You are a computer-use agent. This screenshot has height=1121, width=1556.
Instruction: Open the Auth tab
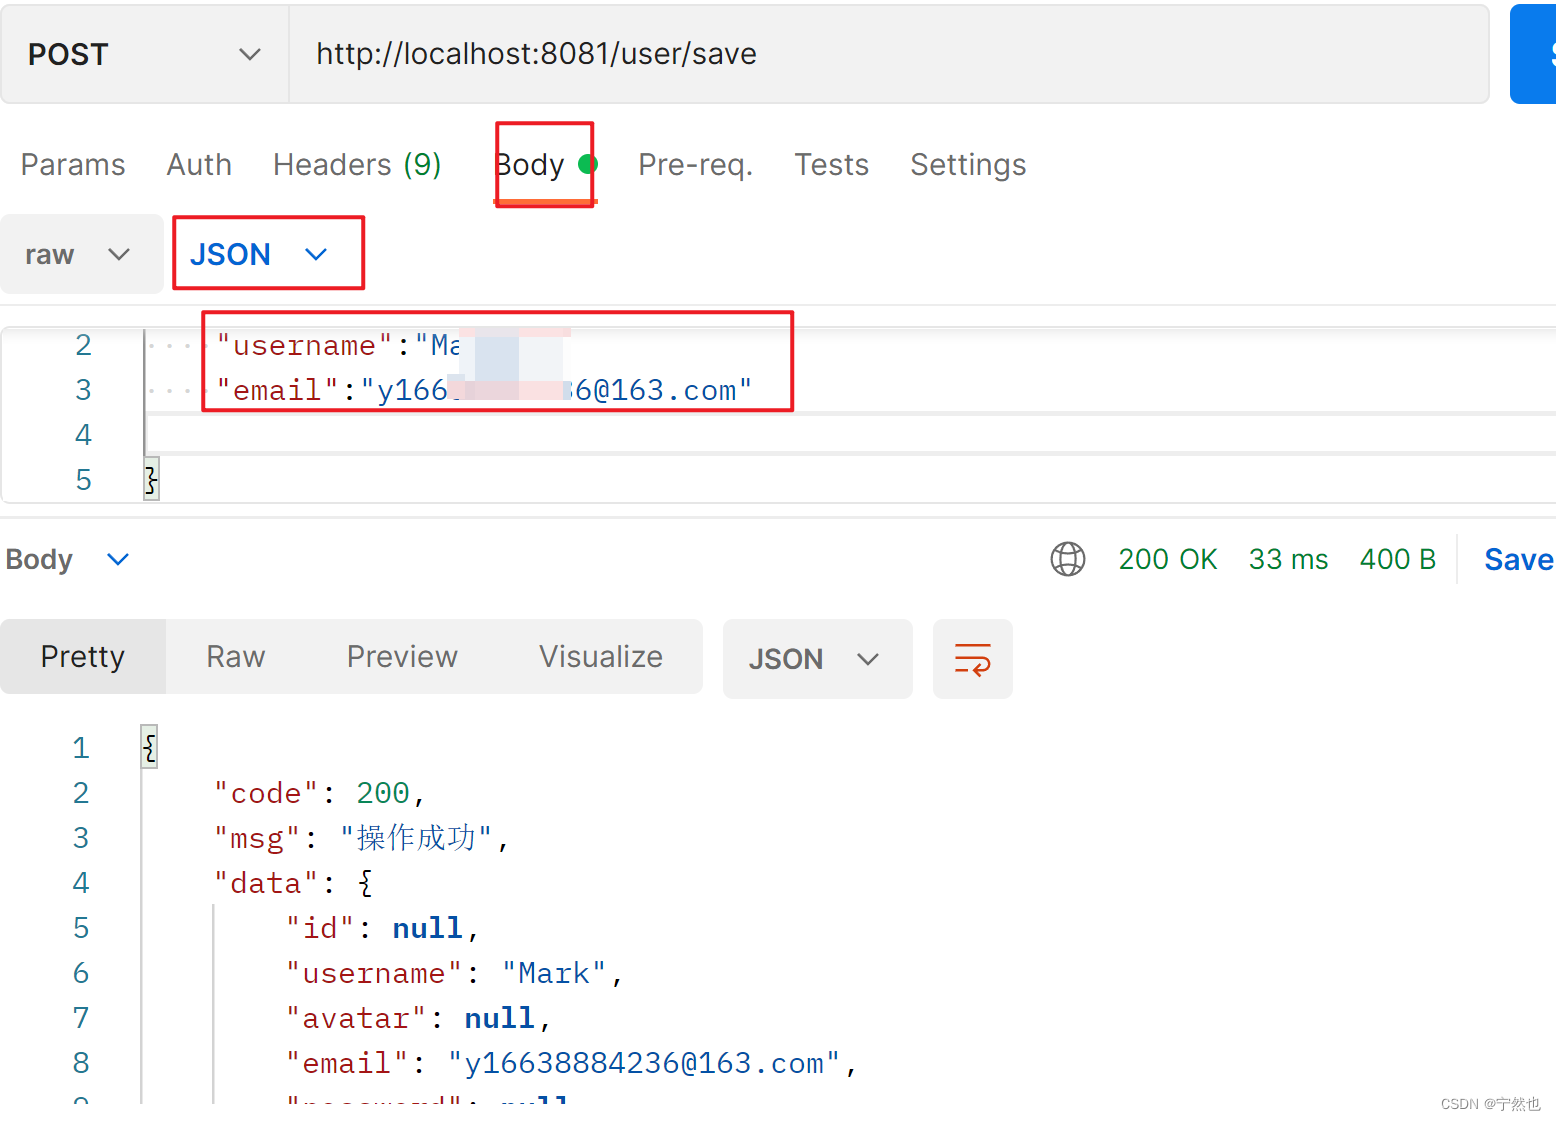(x=199, y=164)
